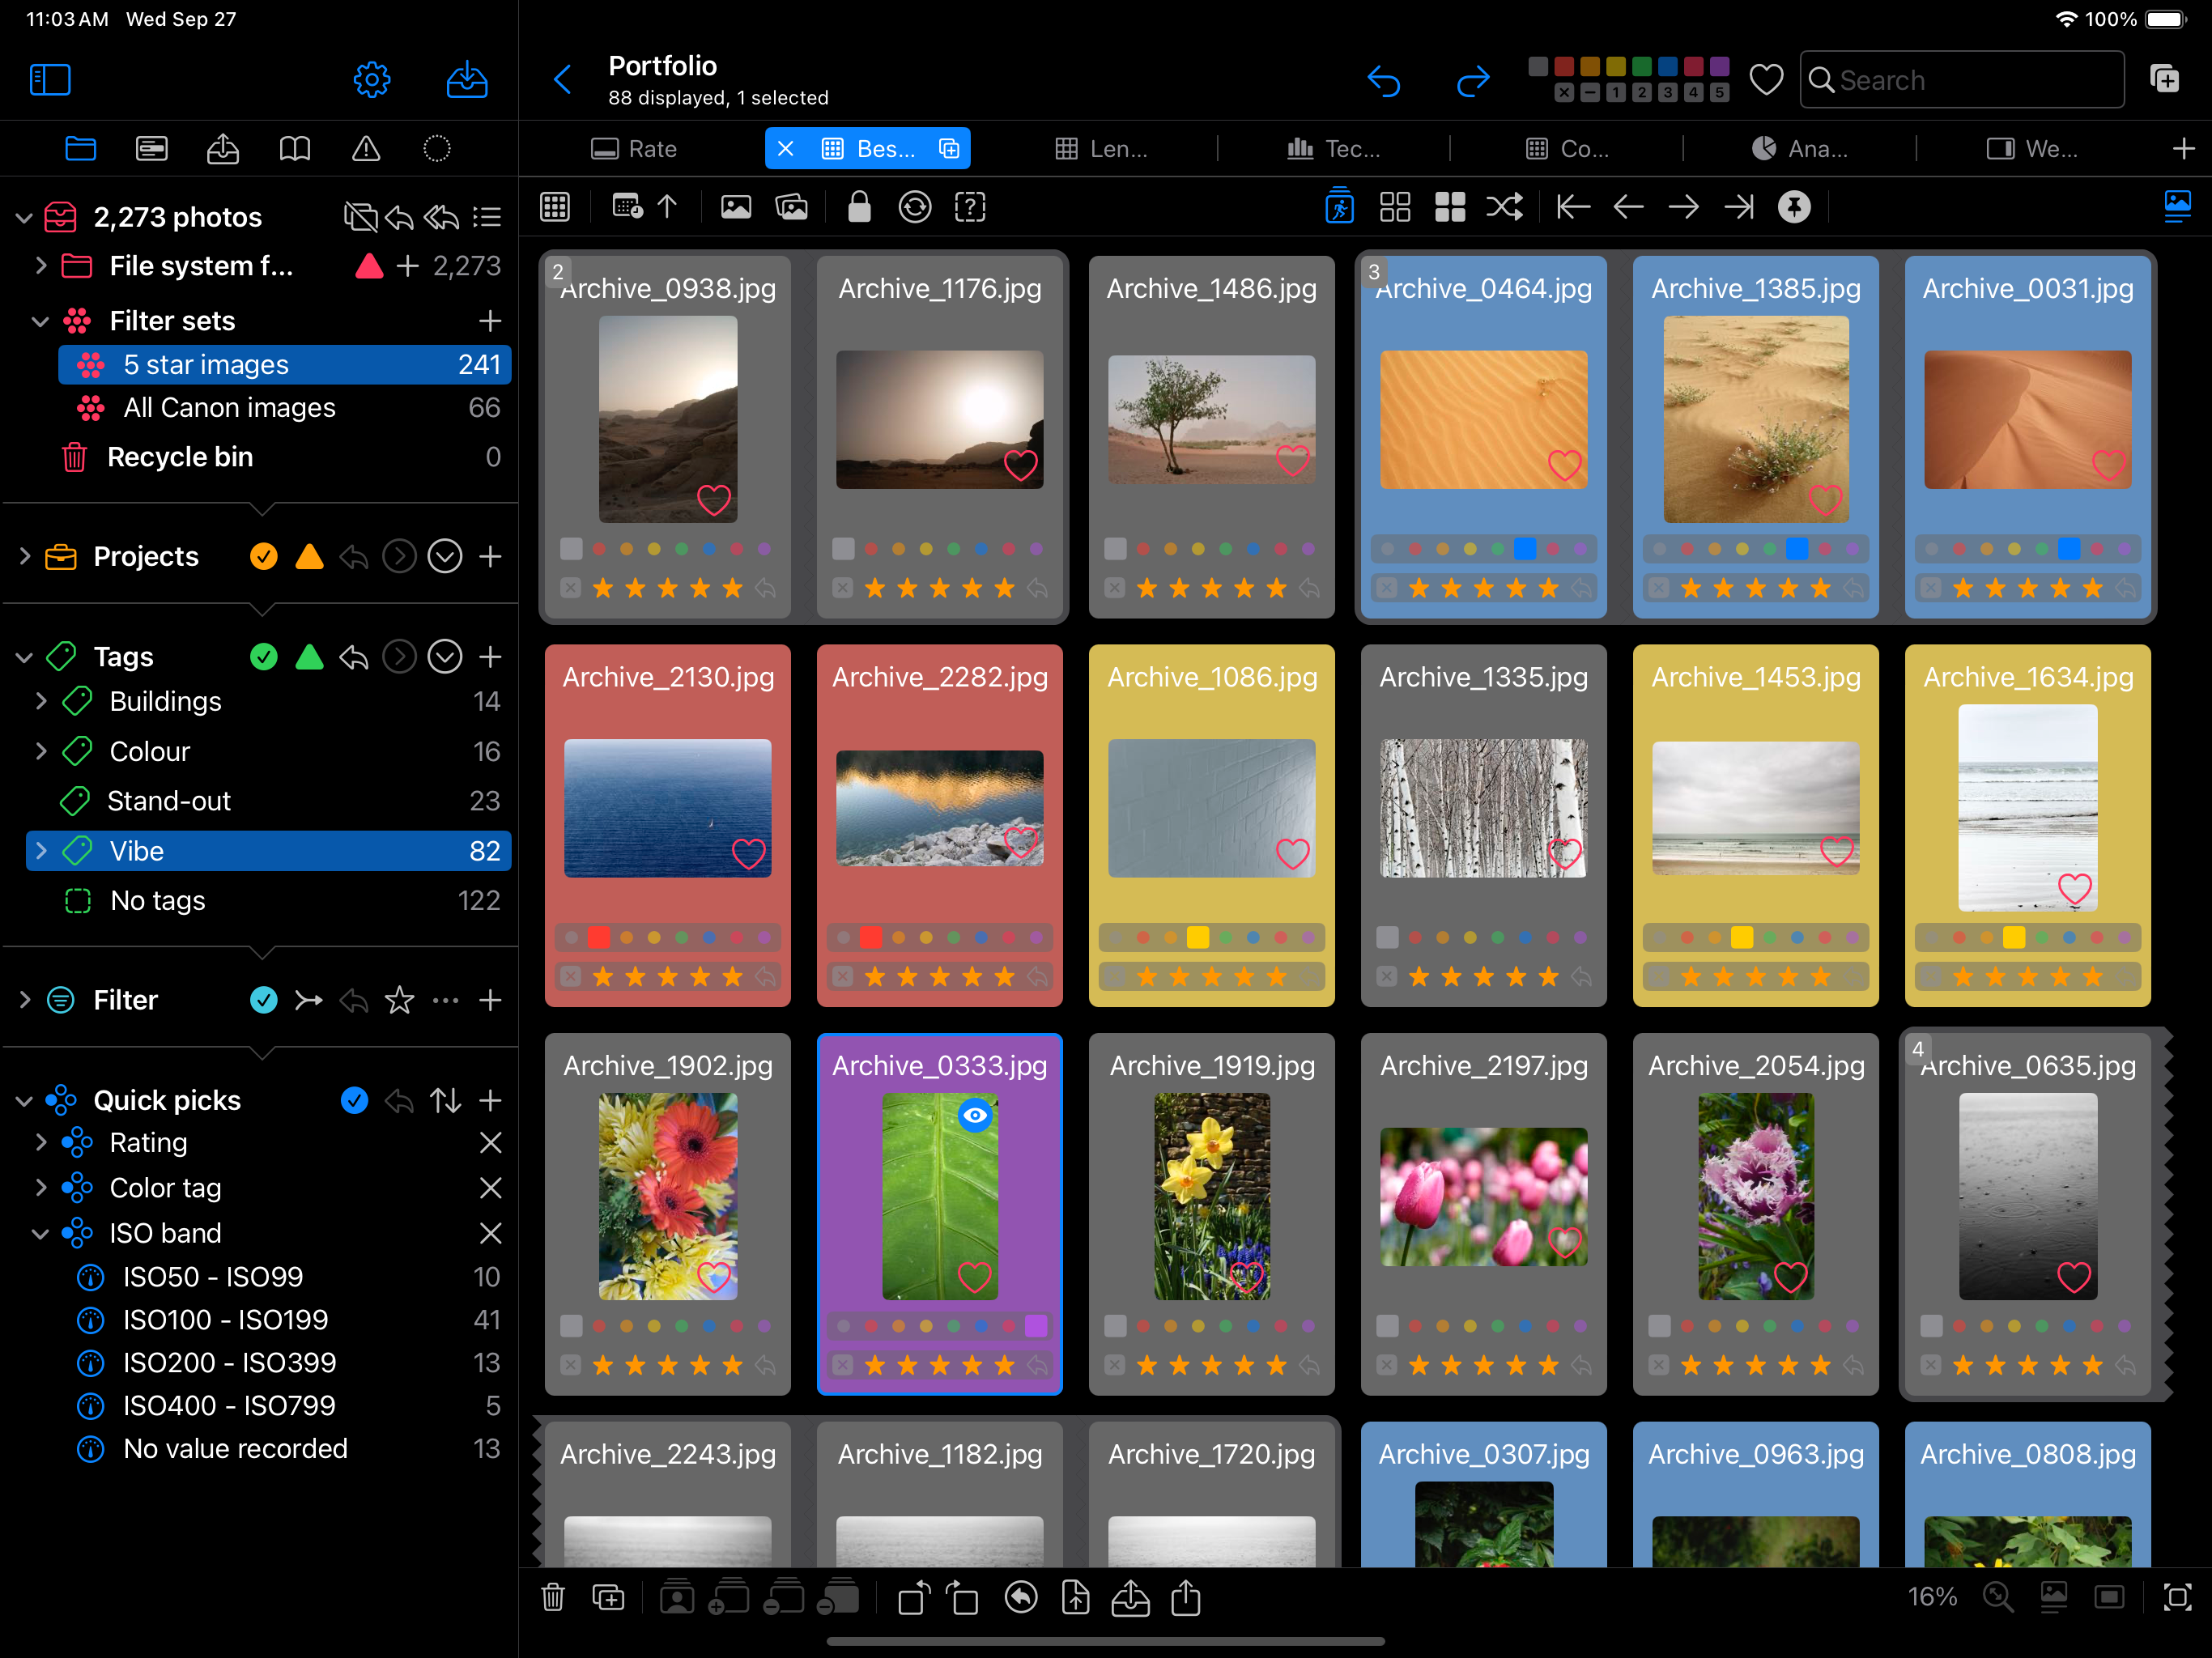Undo the last action
Screen dimensions: 2212x1658
coord(1384,80)
